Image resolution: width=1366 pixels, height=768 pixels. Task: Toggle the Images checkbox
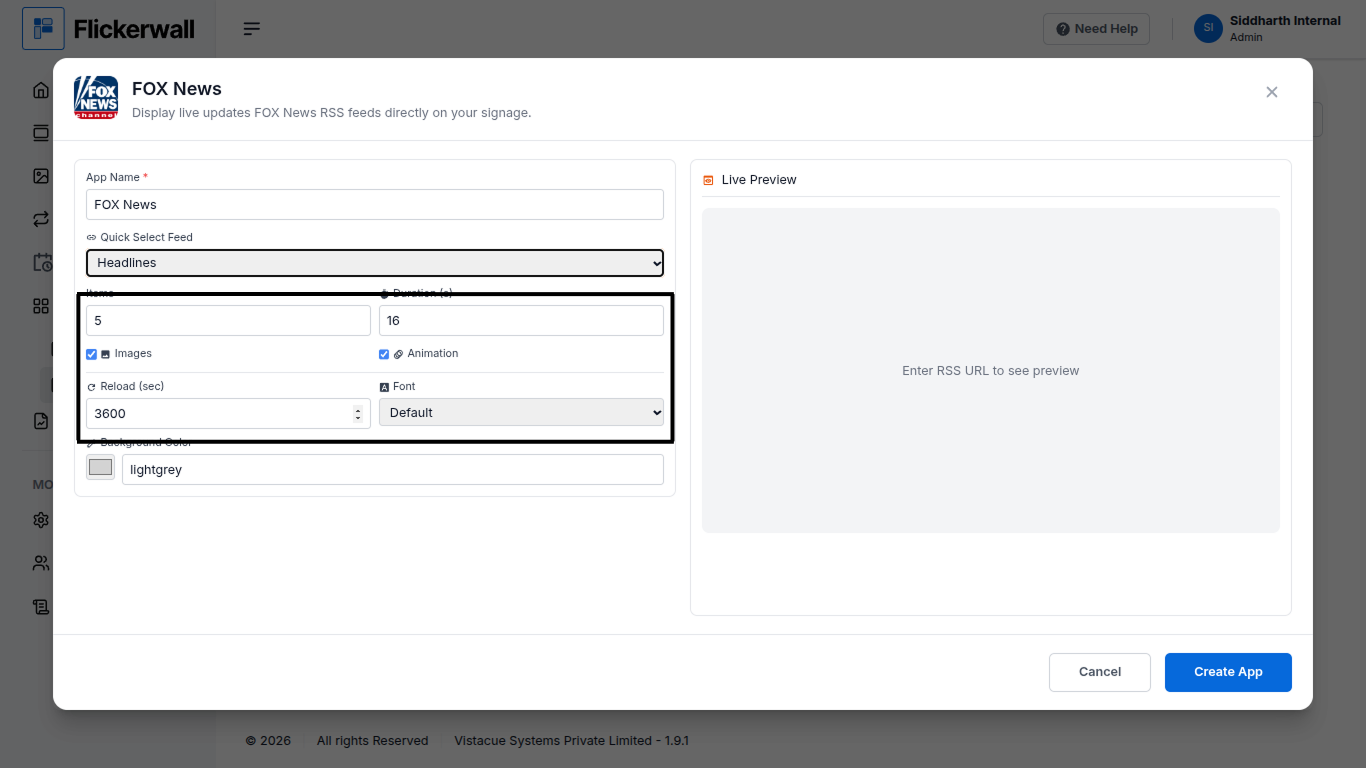pyautogui.click(x=92, y=354)
